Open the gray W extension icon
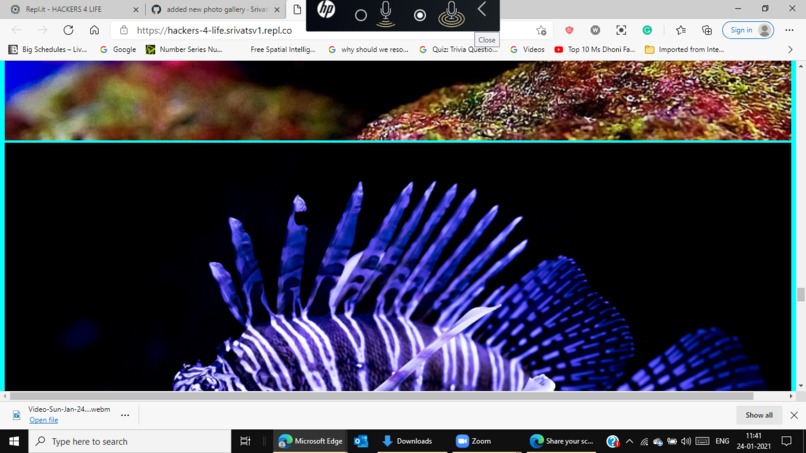This screenshot has width=806, height=453. (x=595, y=30)
